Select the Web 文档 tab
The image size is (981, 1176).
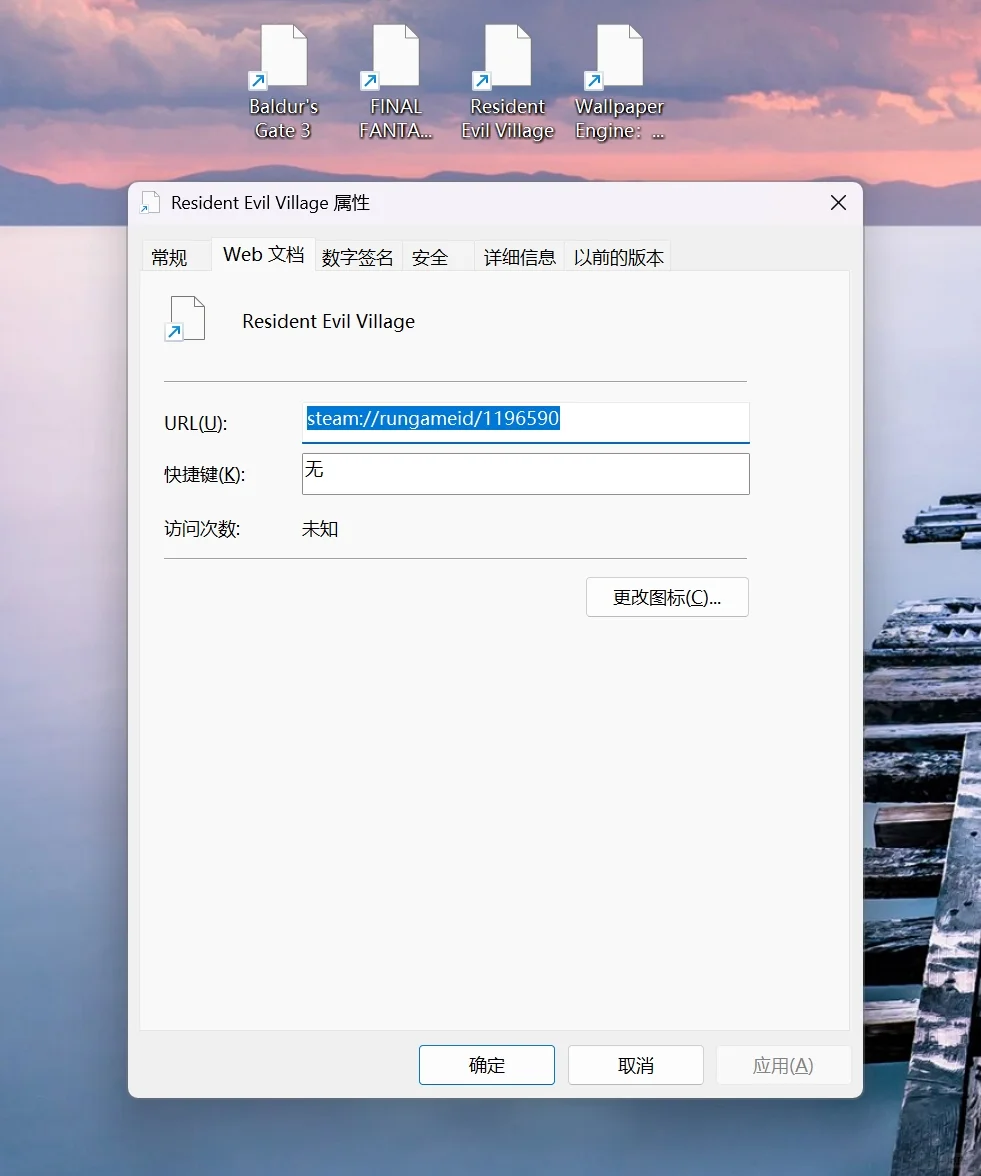tap(262, 255)
